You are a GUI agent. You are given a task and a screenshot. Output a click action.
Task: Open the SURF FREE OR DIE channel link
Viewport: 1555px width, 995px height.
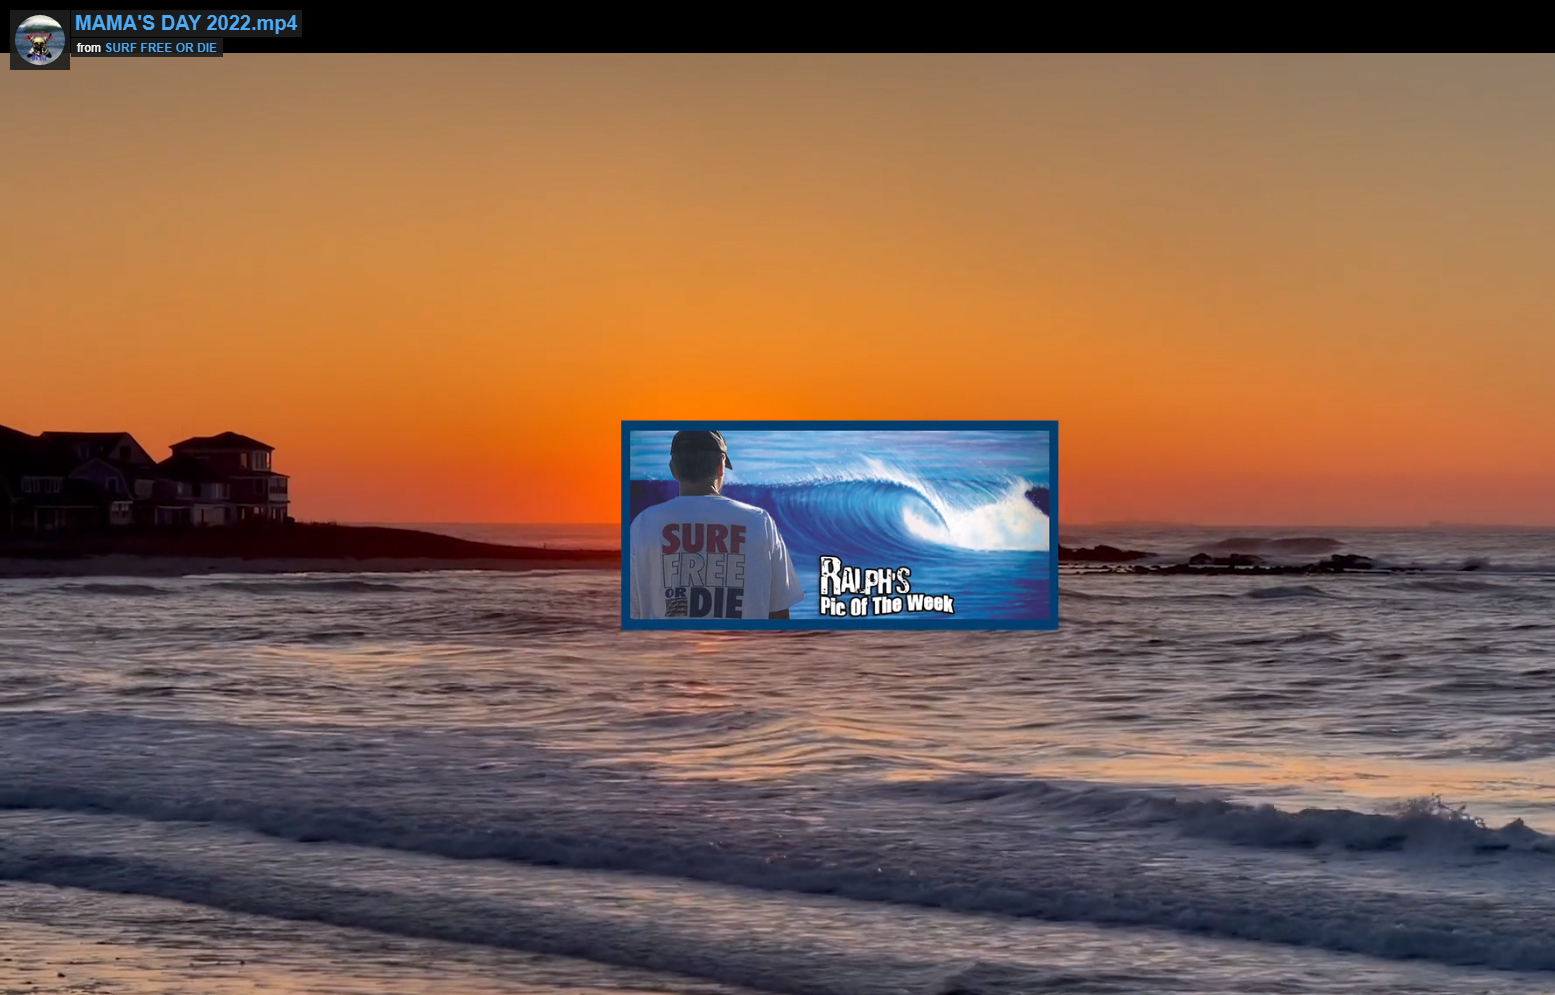(x=161, y=48)
